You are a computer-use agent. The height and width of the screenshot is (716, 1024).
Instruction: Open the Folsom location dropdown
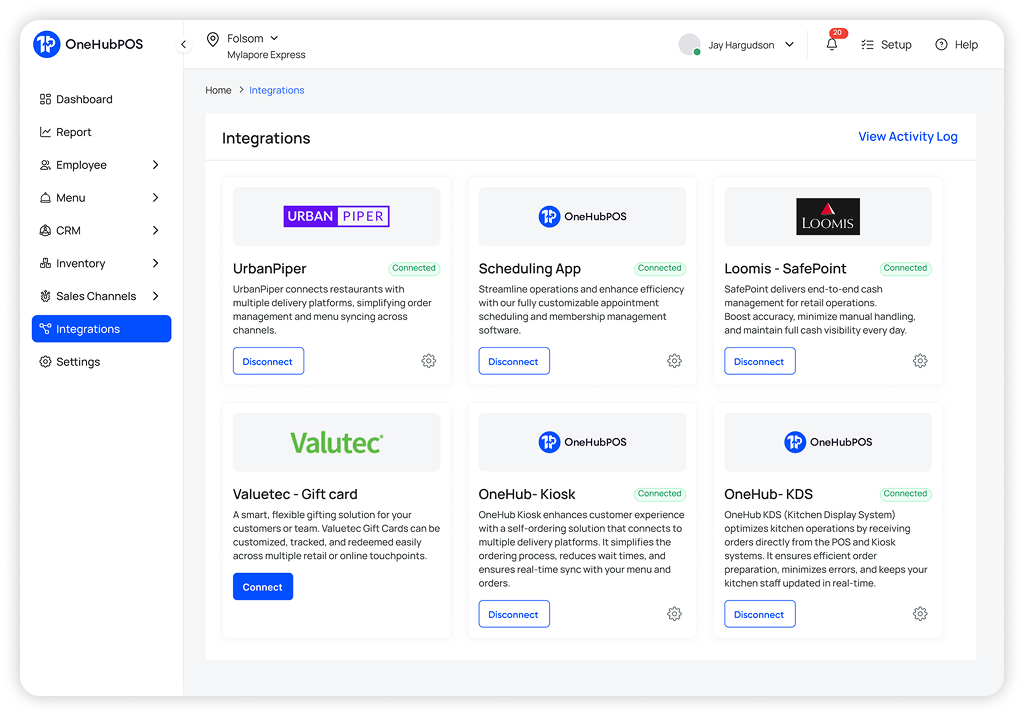pos(253,39)
